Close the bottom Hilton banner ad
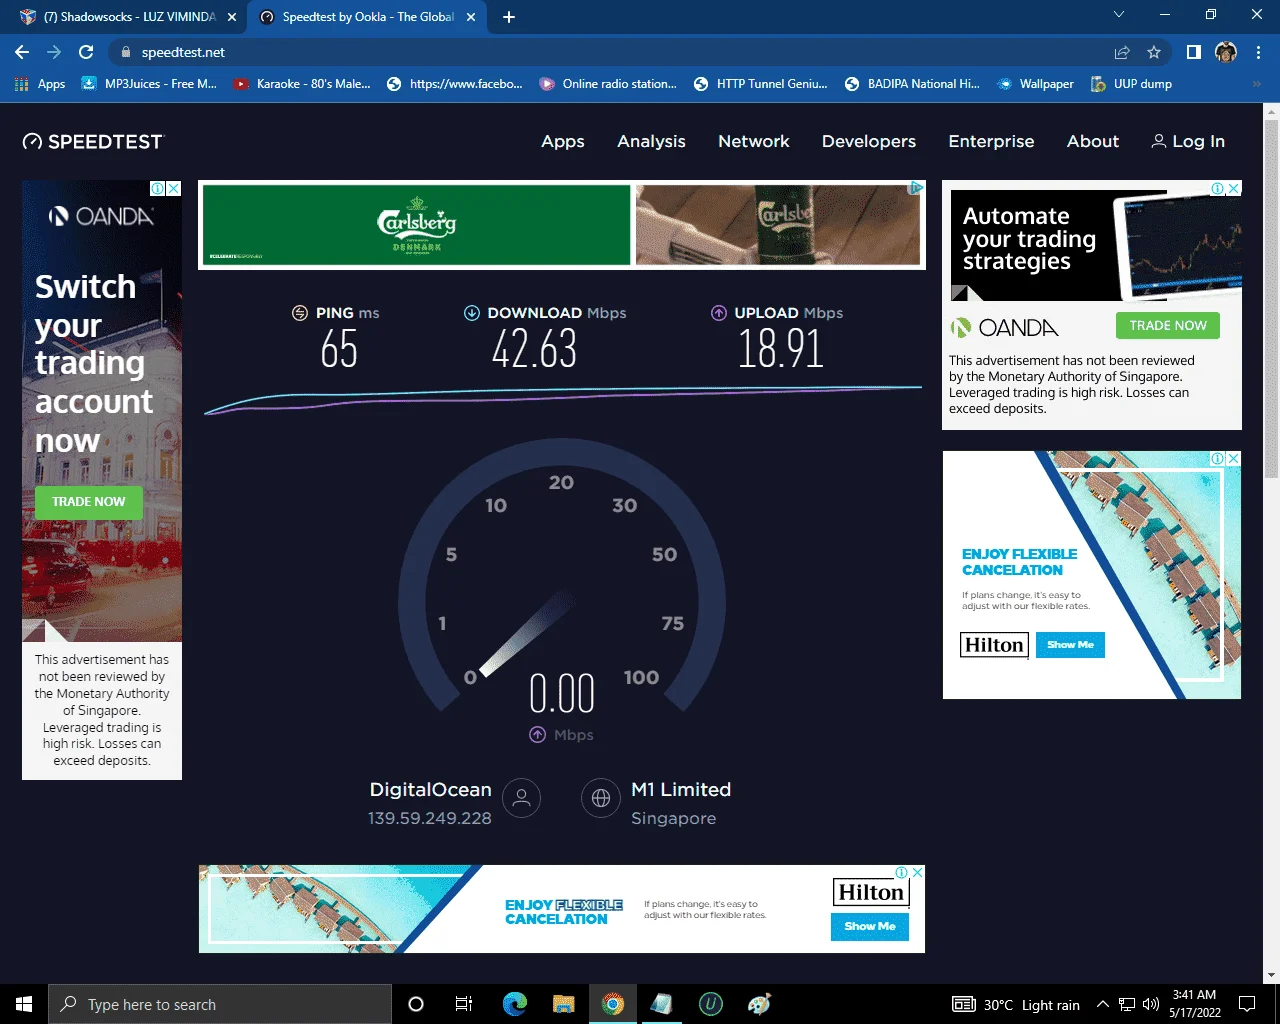Screen dimensions: 1280x1024 point(917,872)
